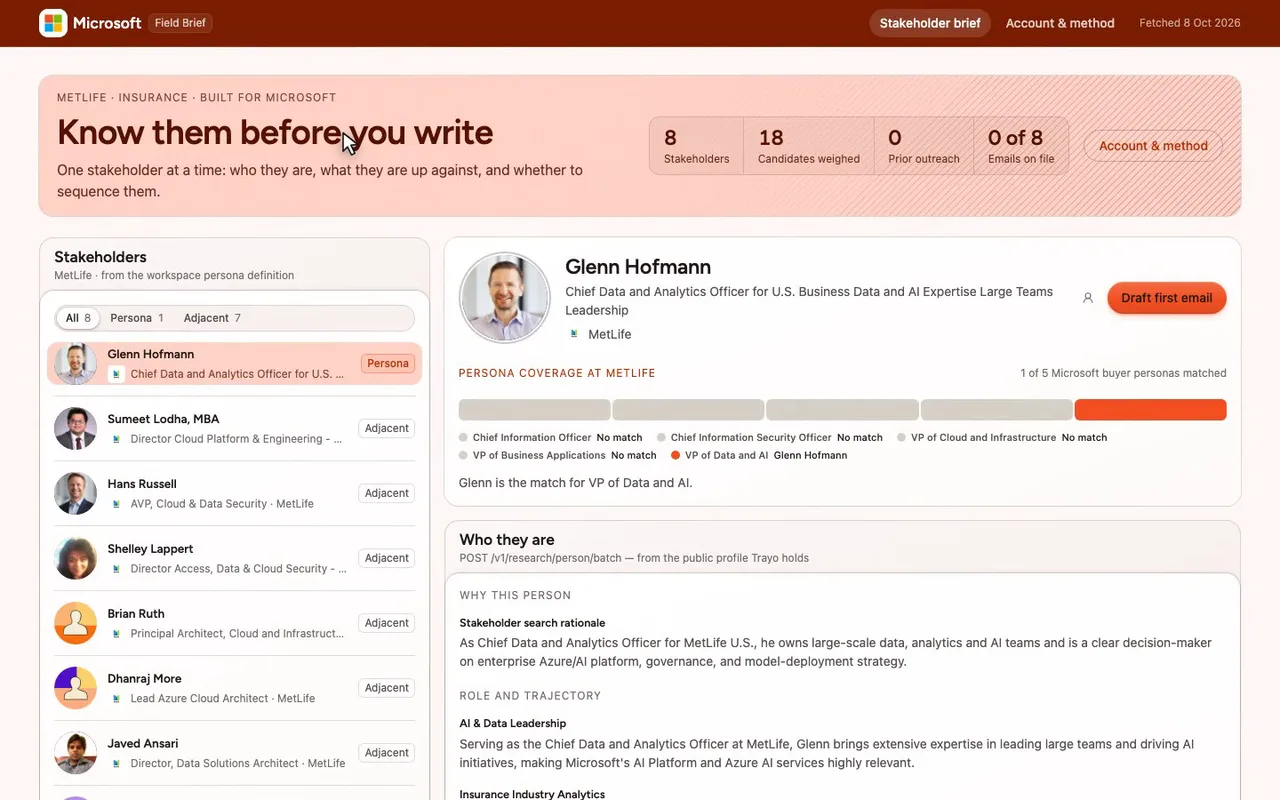Click the 0 of 8 Emails on file stat
Image resolution: width=1280 pixels, height=800 pixels.
(x=1021, y=146)
